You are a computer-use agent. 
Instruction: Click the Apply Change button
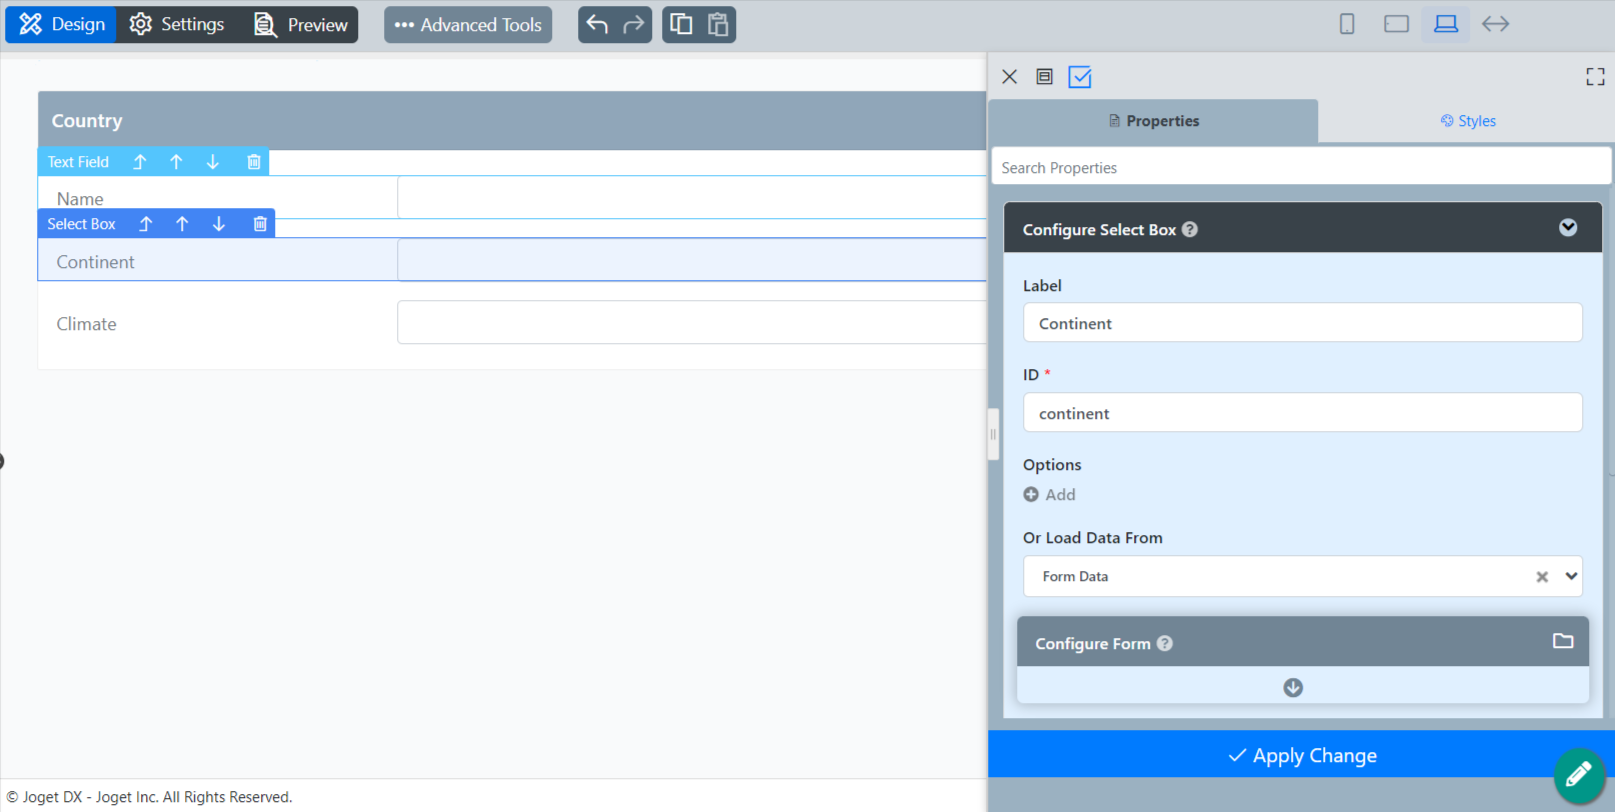pos(1302,755)
